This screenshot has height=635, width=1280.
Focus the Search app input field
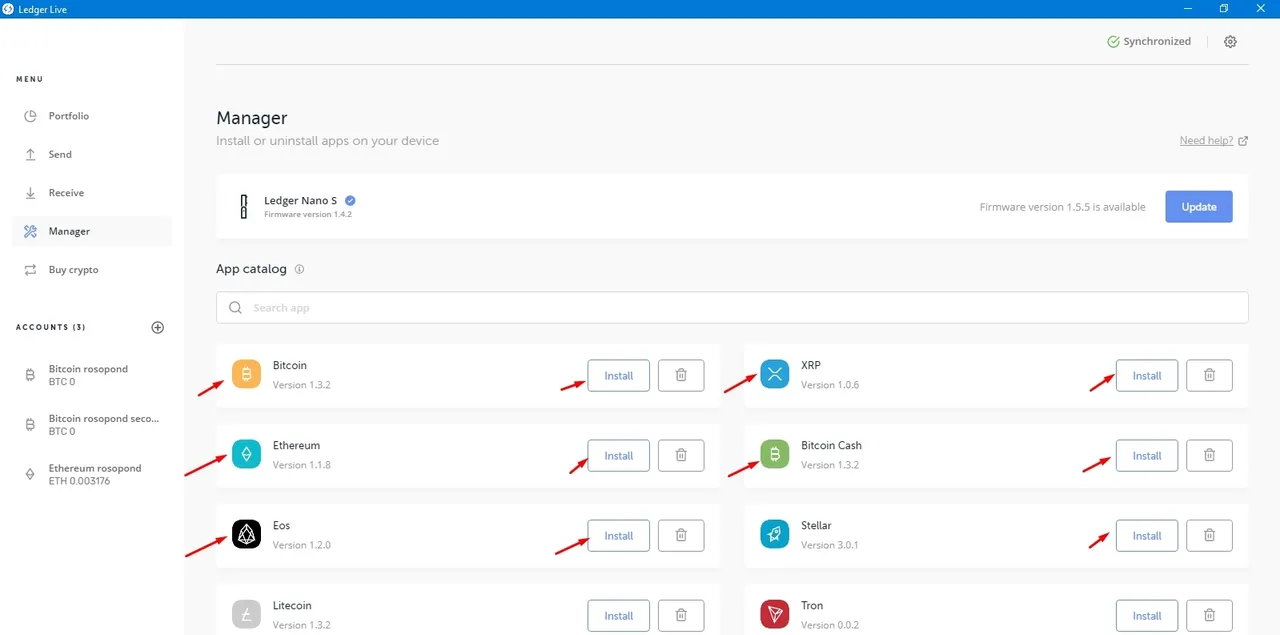click(732, 308)
